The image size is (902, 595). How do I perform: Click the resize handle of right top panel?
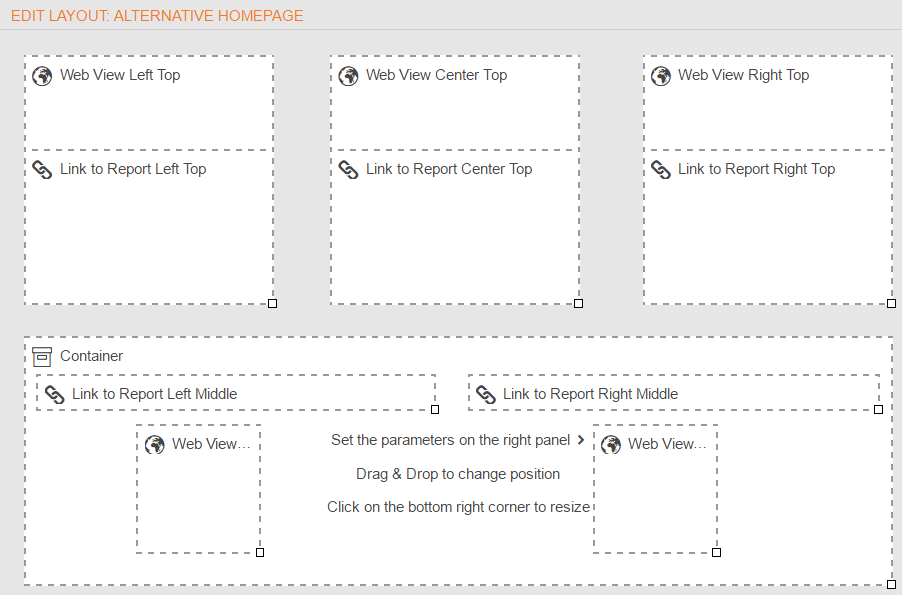891,303
